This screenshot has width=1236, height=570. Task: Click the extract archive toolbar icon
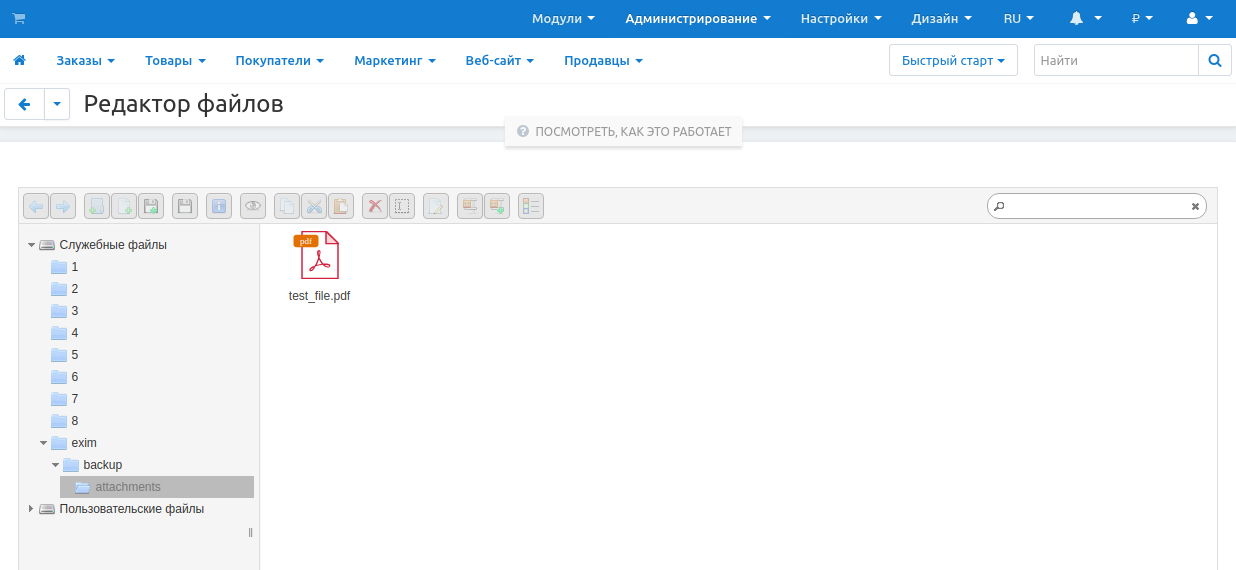point(470,206)
